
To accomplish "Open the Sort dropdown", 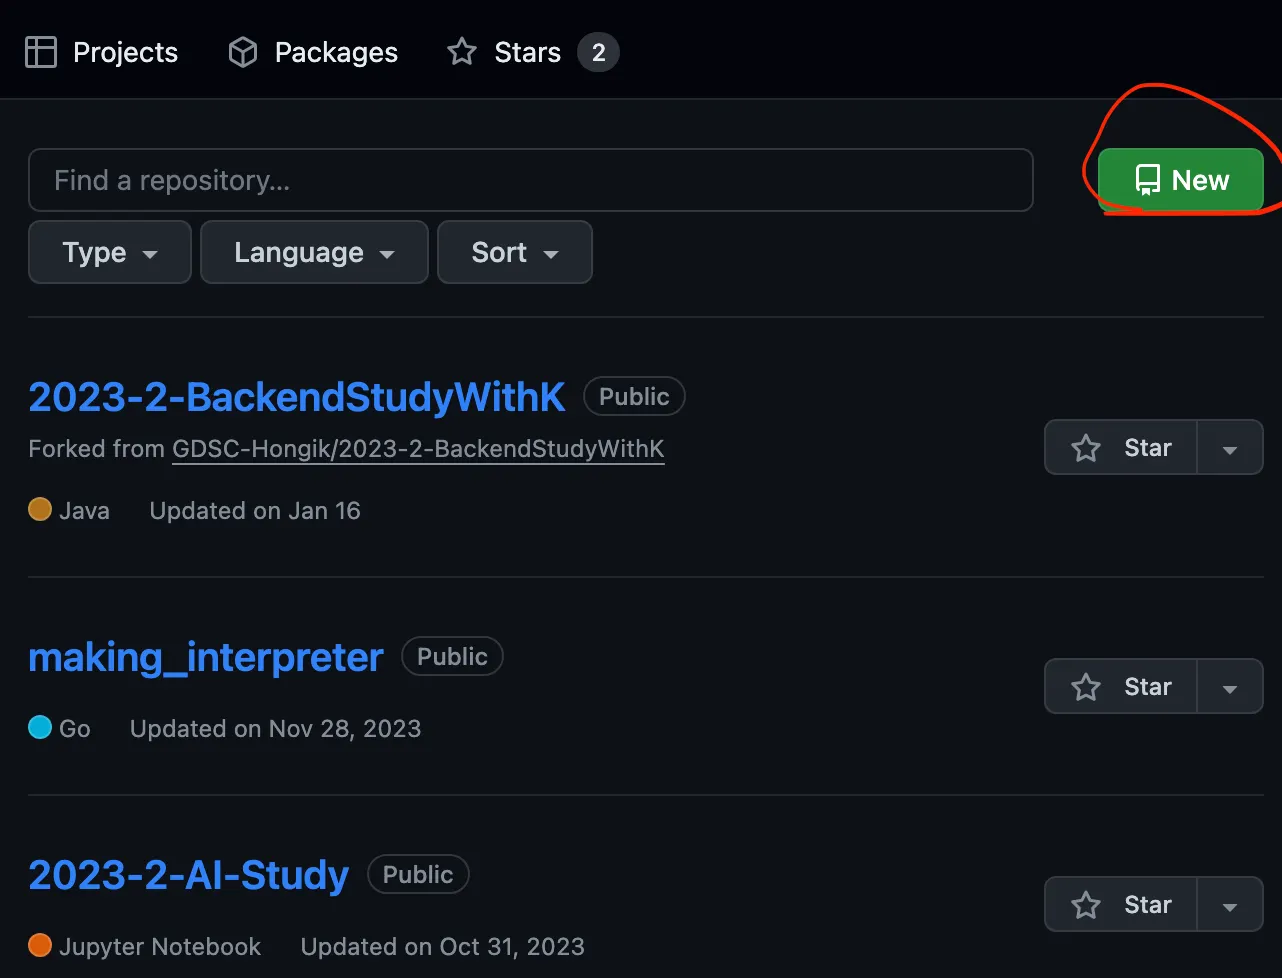I will pyautogui.click(x=515, y=253).
